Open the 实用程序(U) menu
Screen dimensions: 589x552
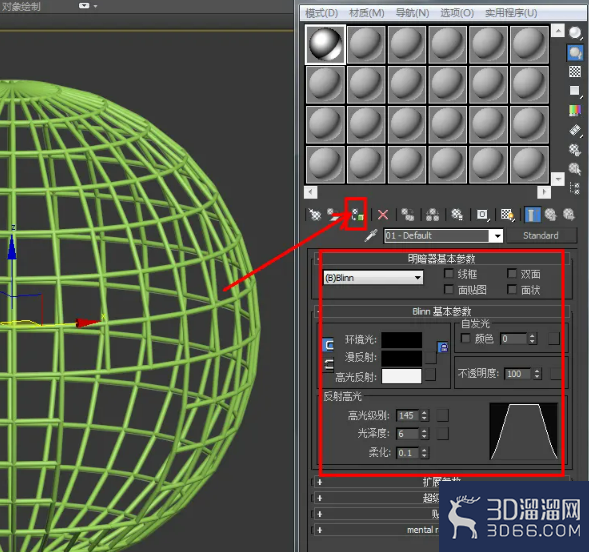pos(511,14)
